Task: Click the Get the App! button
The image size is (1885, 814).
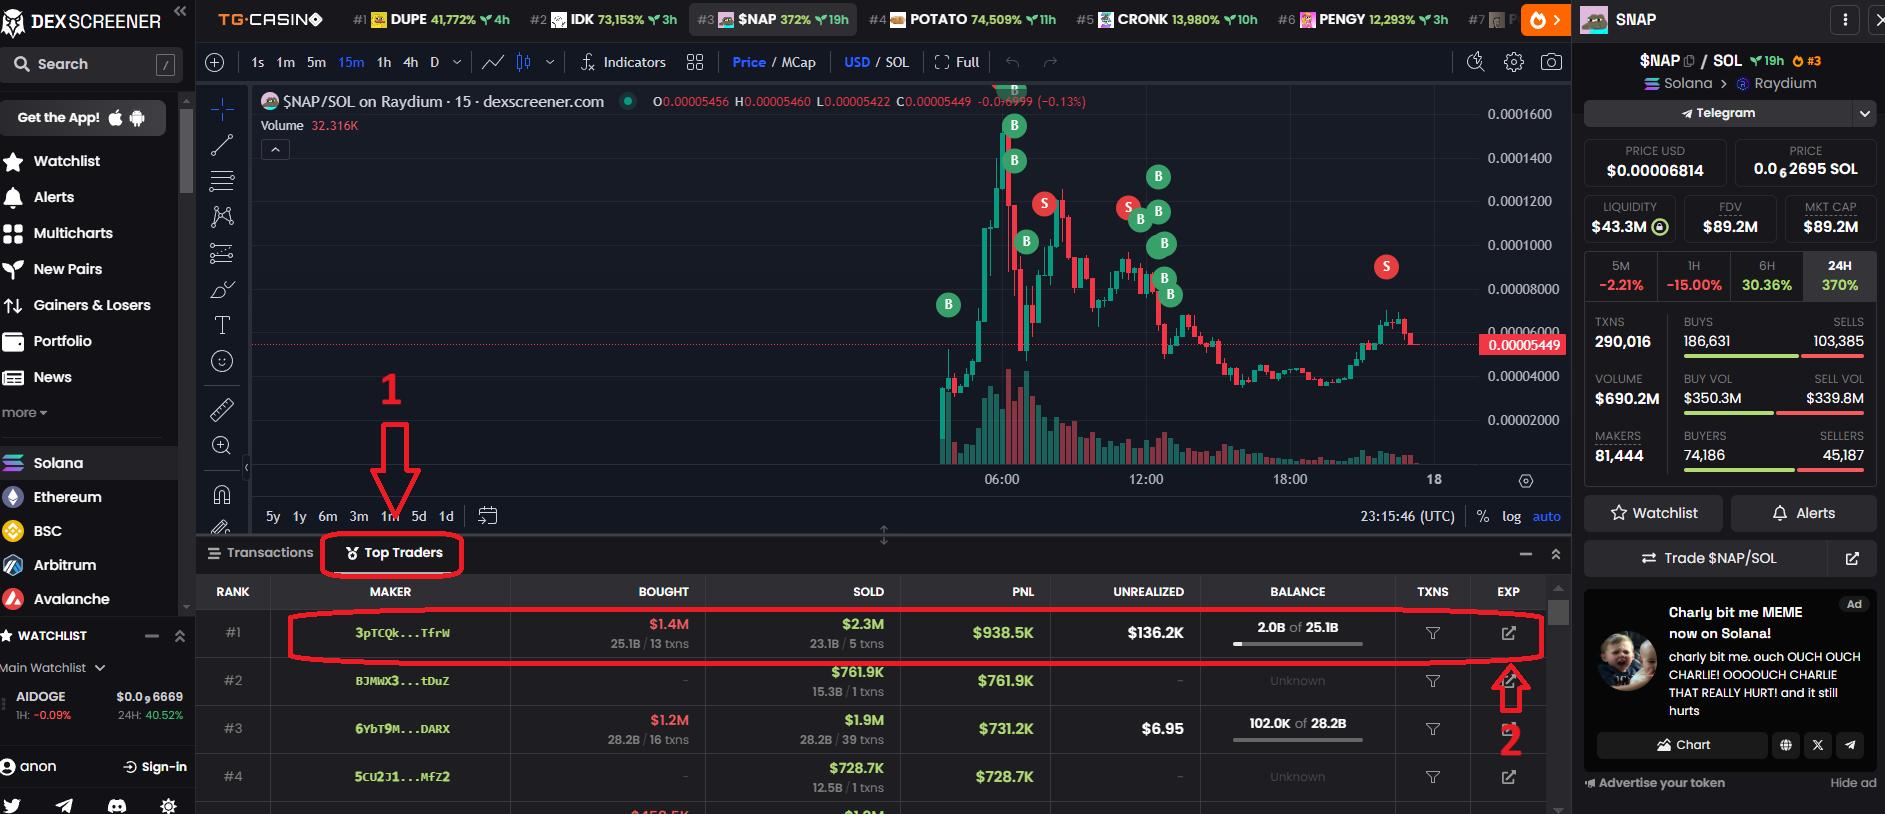Action: (x=83, y=118)
